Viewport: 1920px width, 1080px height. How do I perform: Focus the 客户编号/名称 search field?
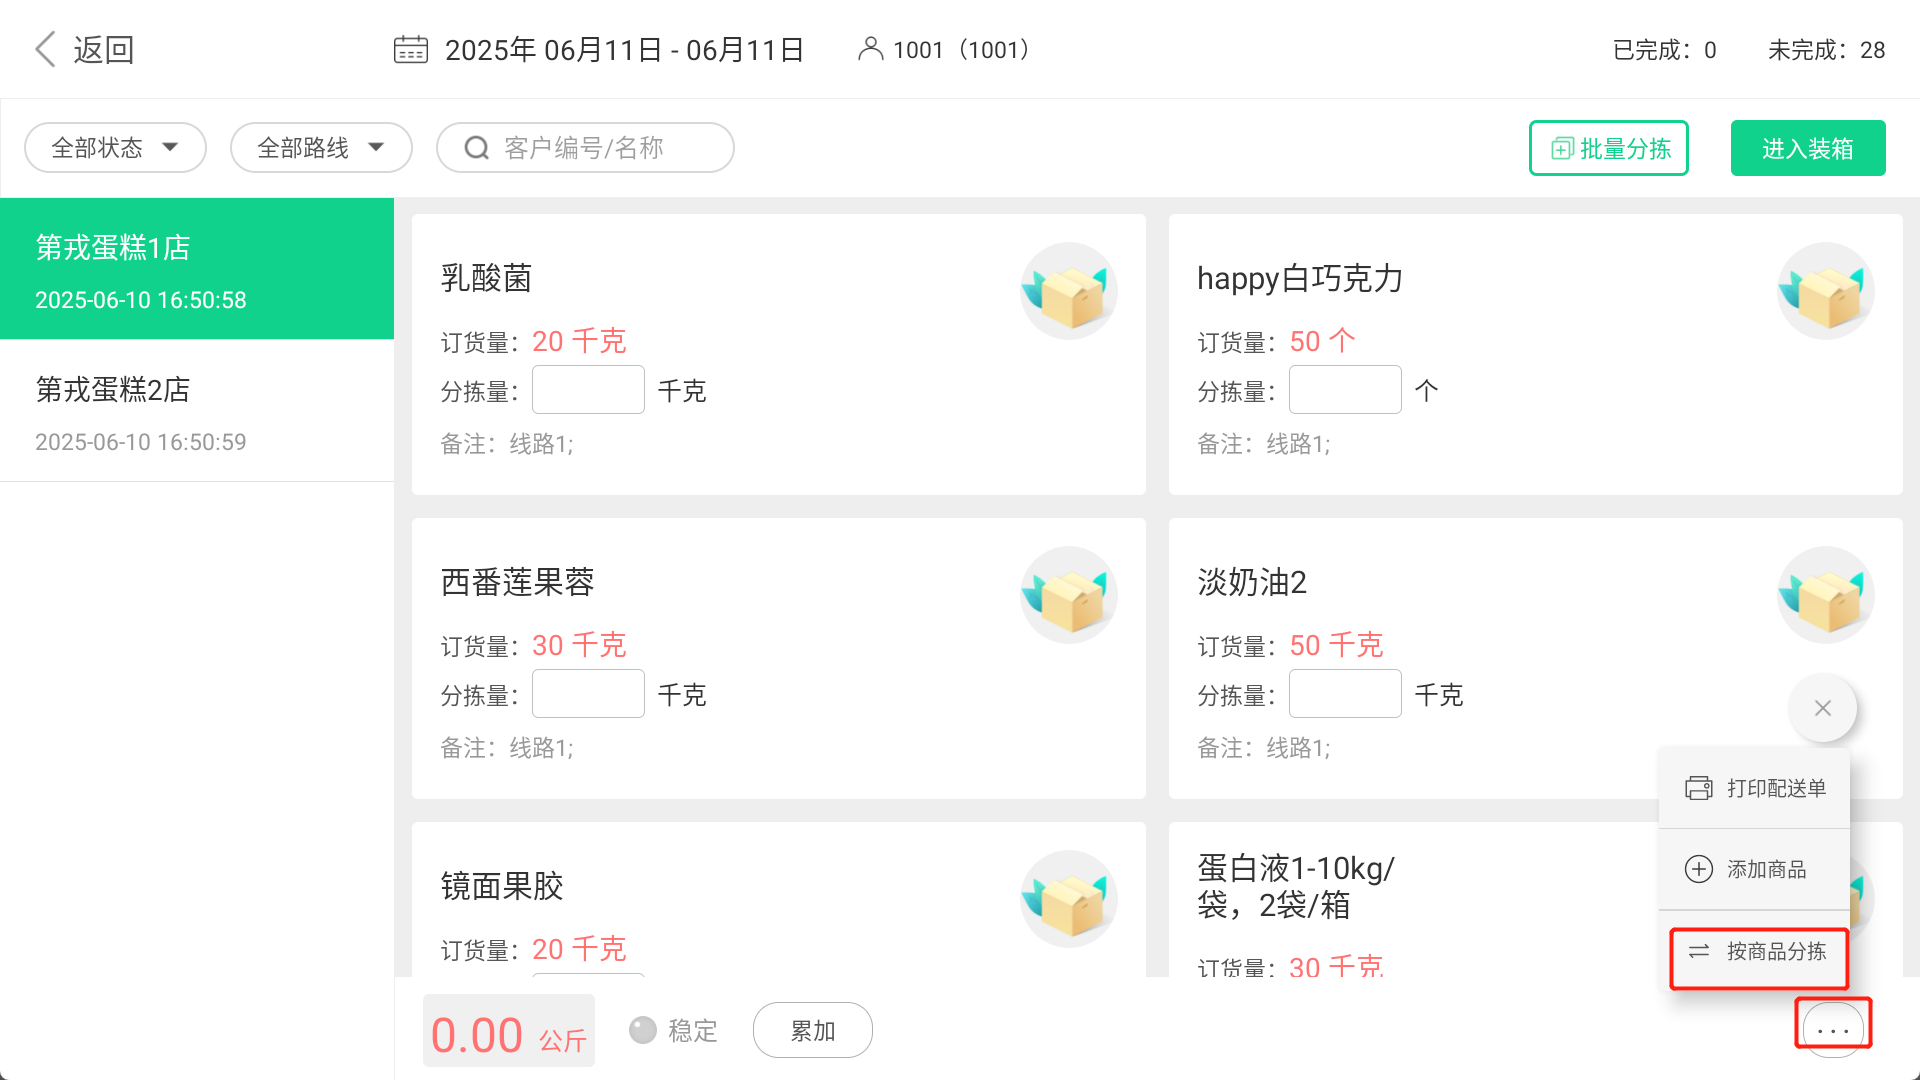[585, 148]
